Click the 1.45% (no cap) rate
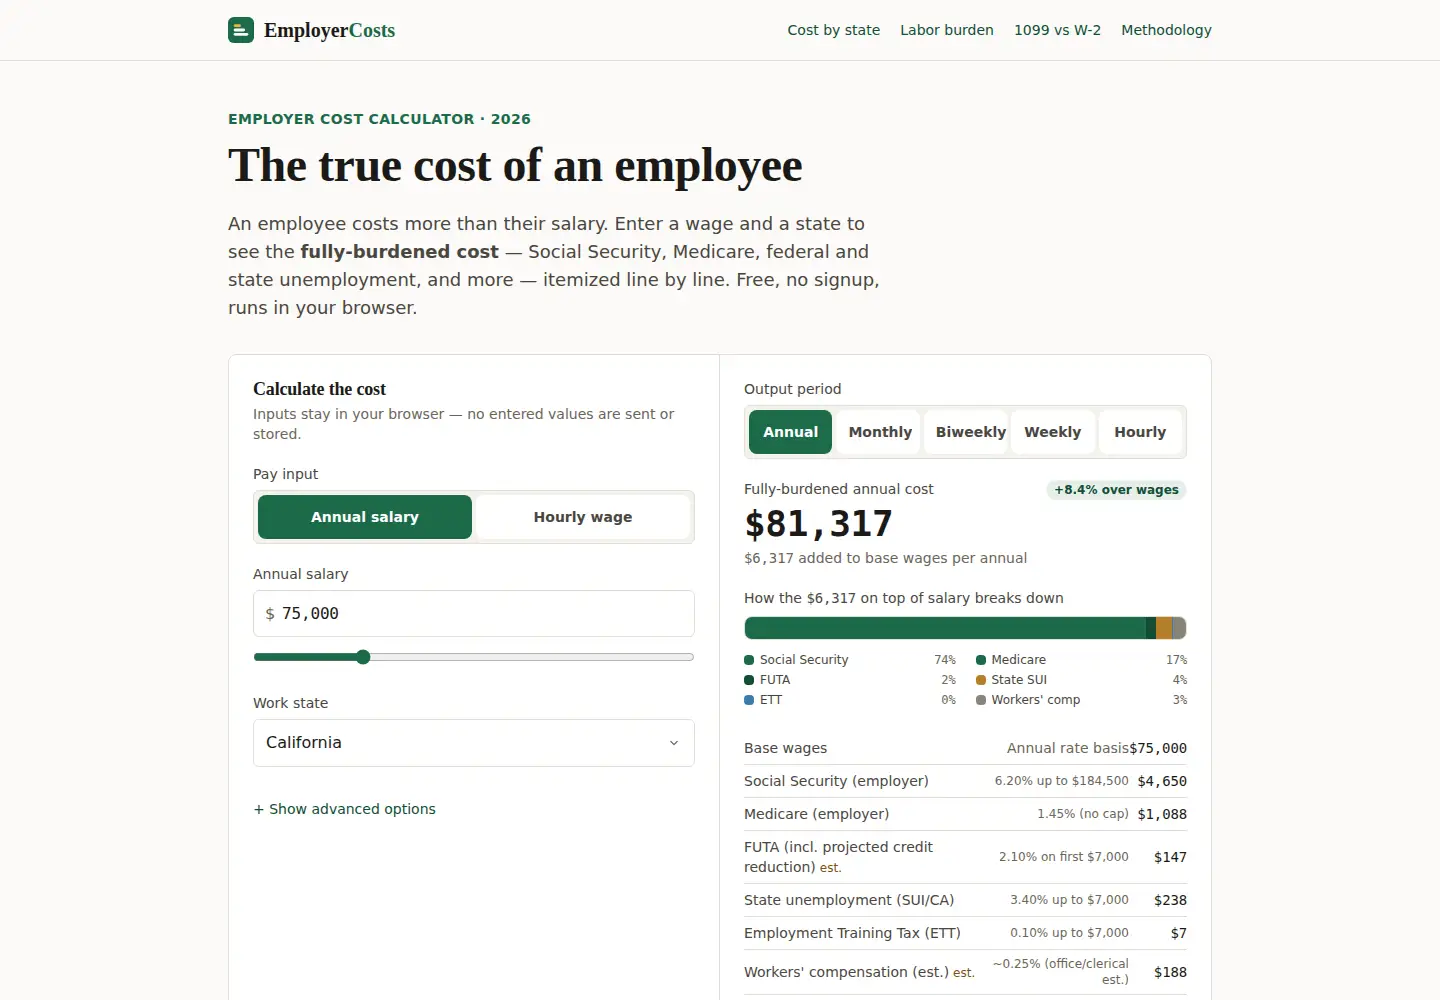The width and height of the screenshot is (1440, 1000). pyautogui.click(x=1083, y=814)
